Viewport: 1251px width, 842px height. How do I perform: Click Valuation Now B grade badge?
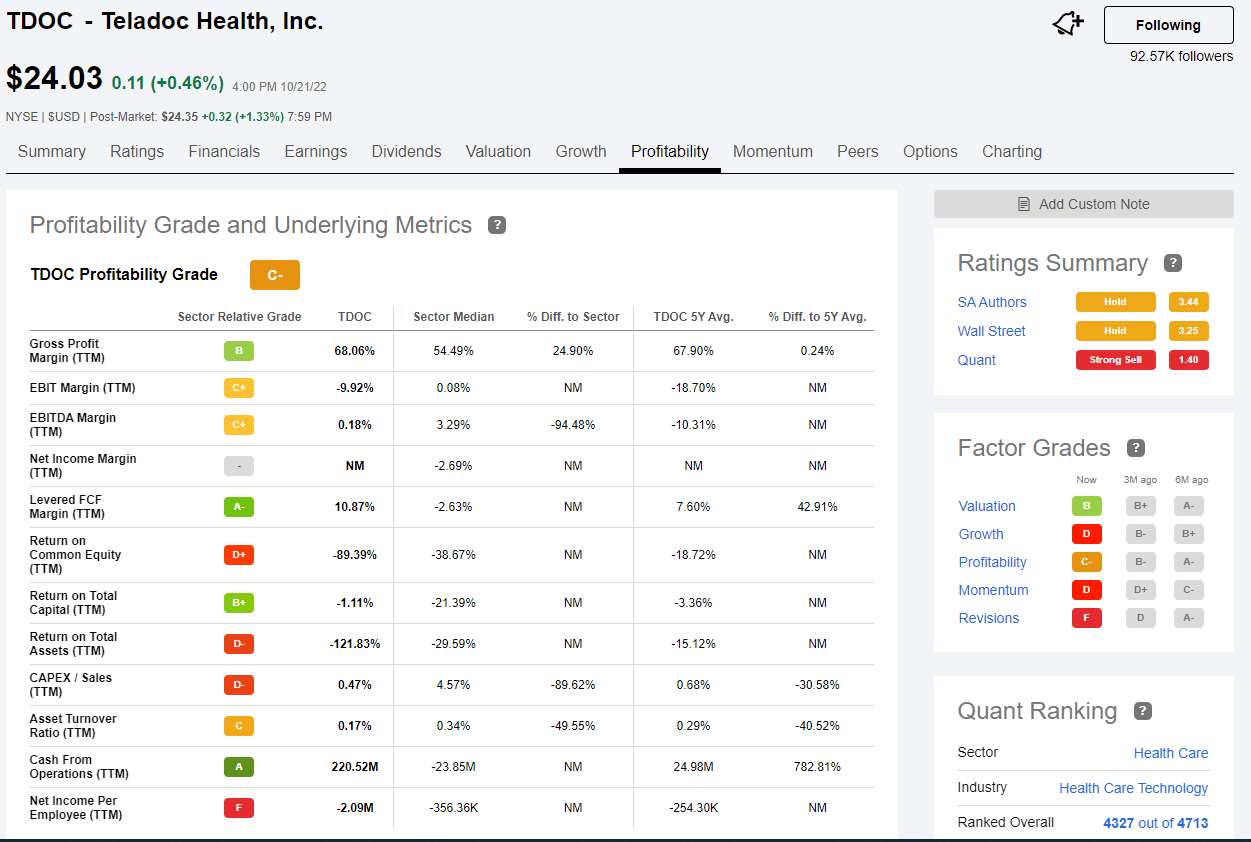(1087, 506)
